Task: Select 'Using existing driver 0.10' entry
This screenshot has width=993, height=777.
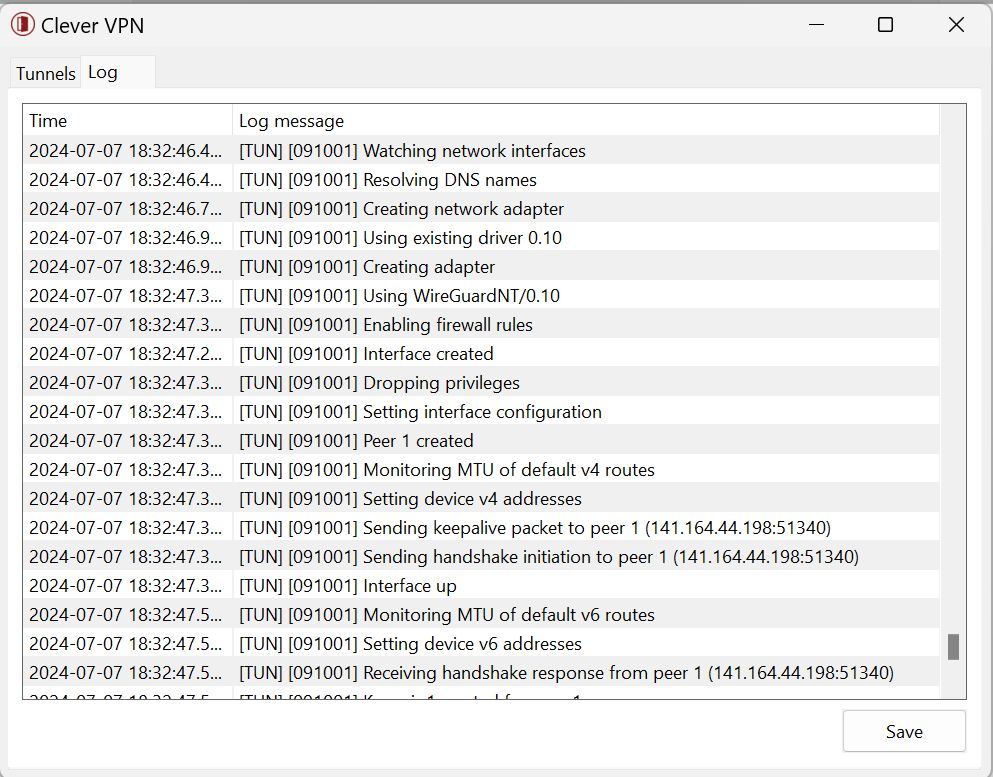Action: pos(481,238)
